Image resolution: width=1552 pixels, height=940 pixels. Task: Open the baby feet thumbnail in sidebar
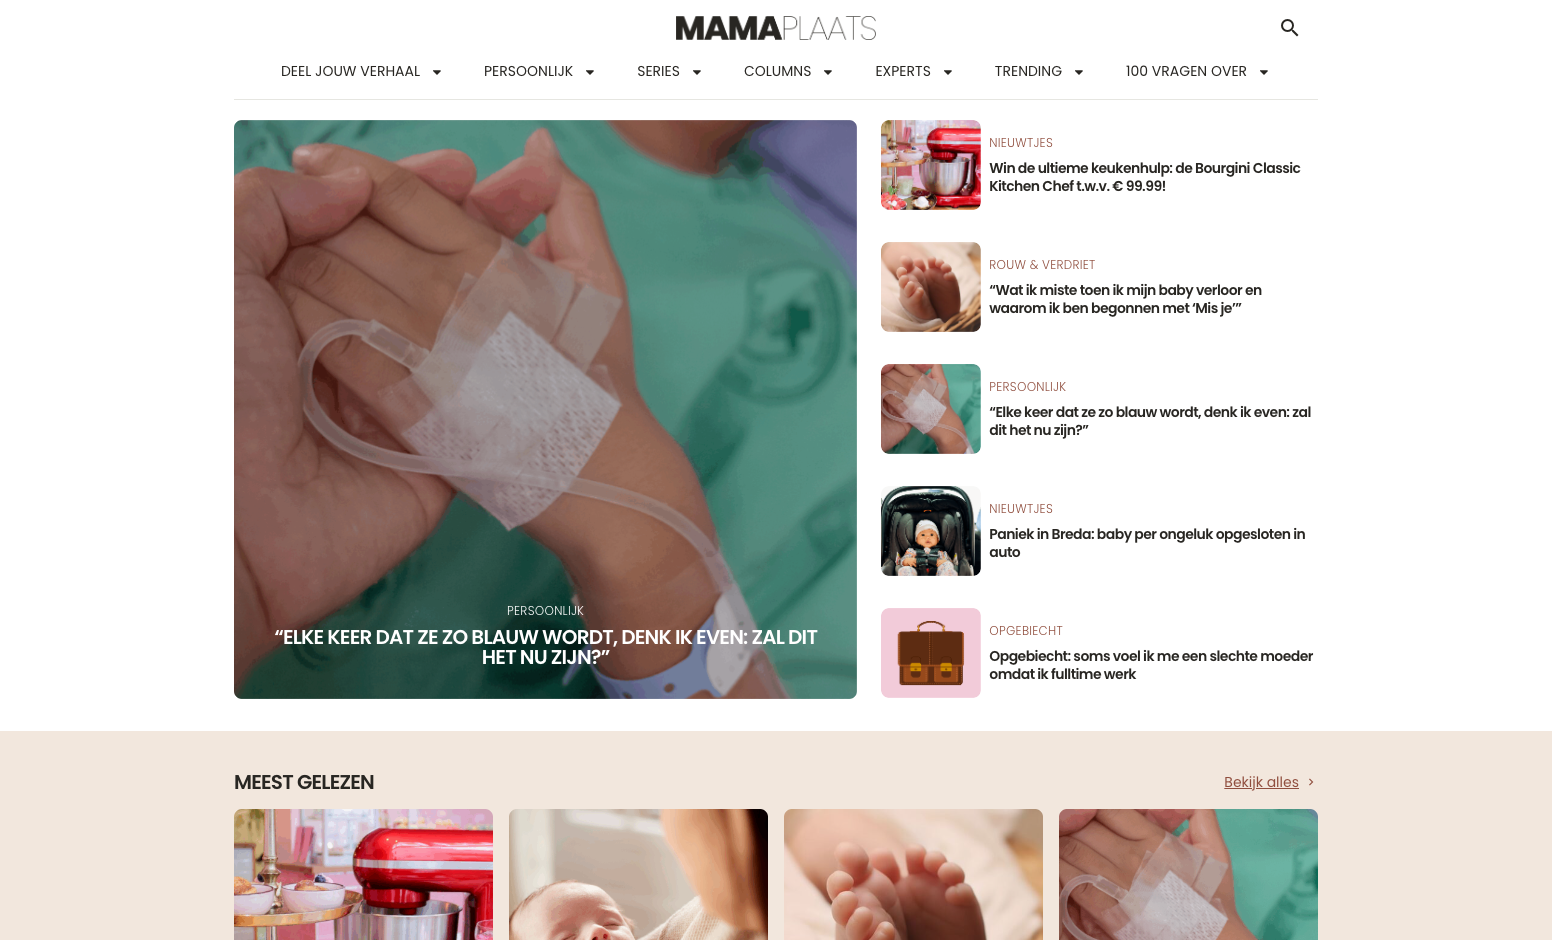point(931,287)
